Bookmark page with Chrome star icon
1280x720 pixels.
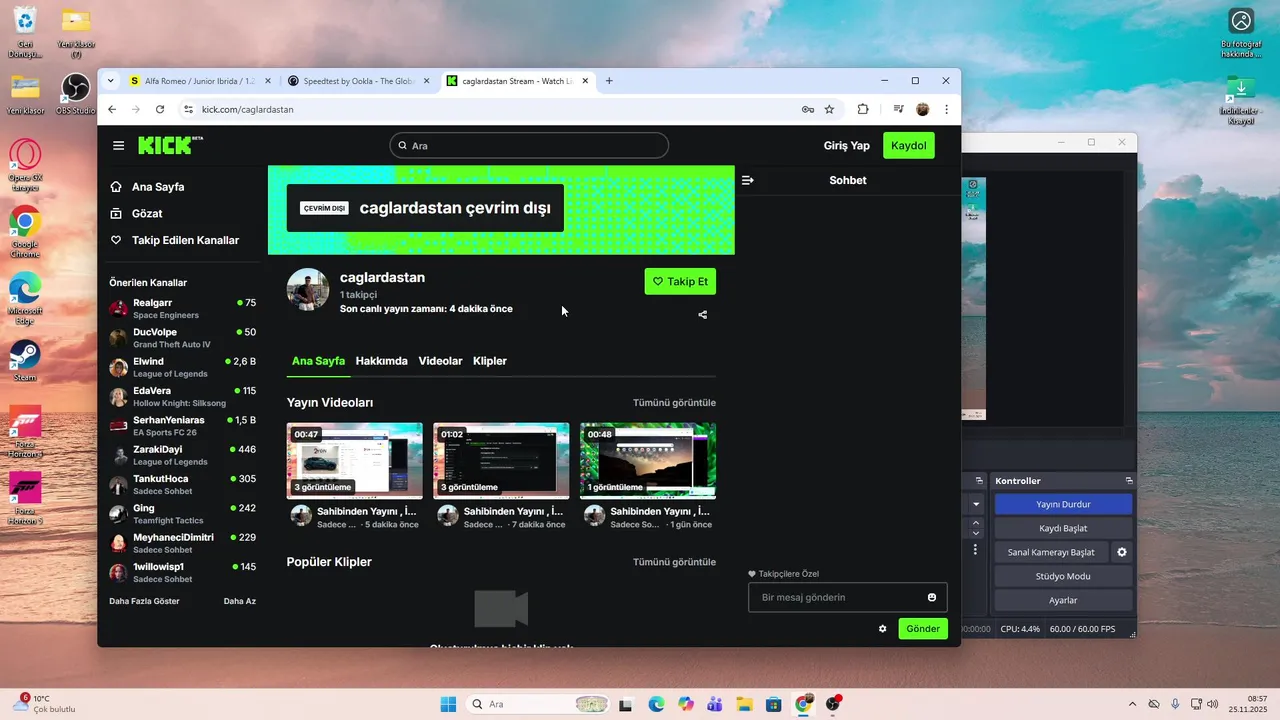(829, 109)
